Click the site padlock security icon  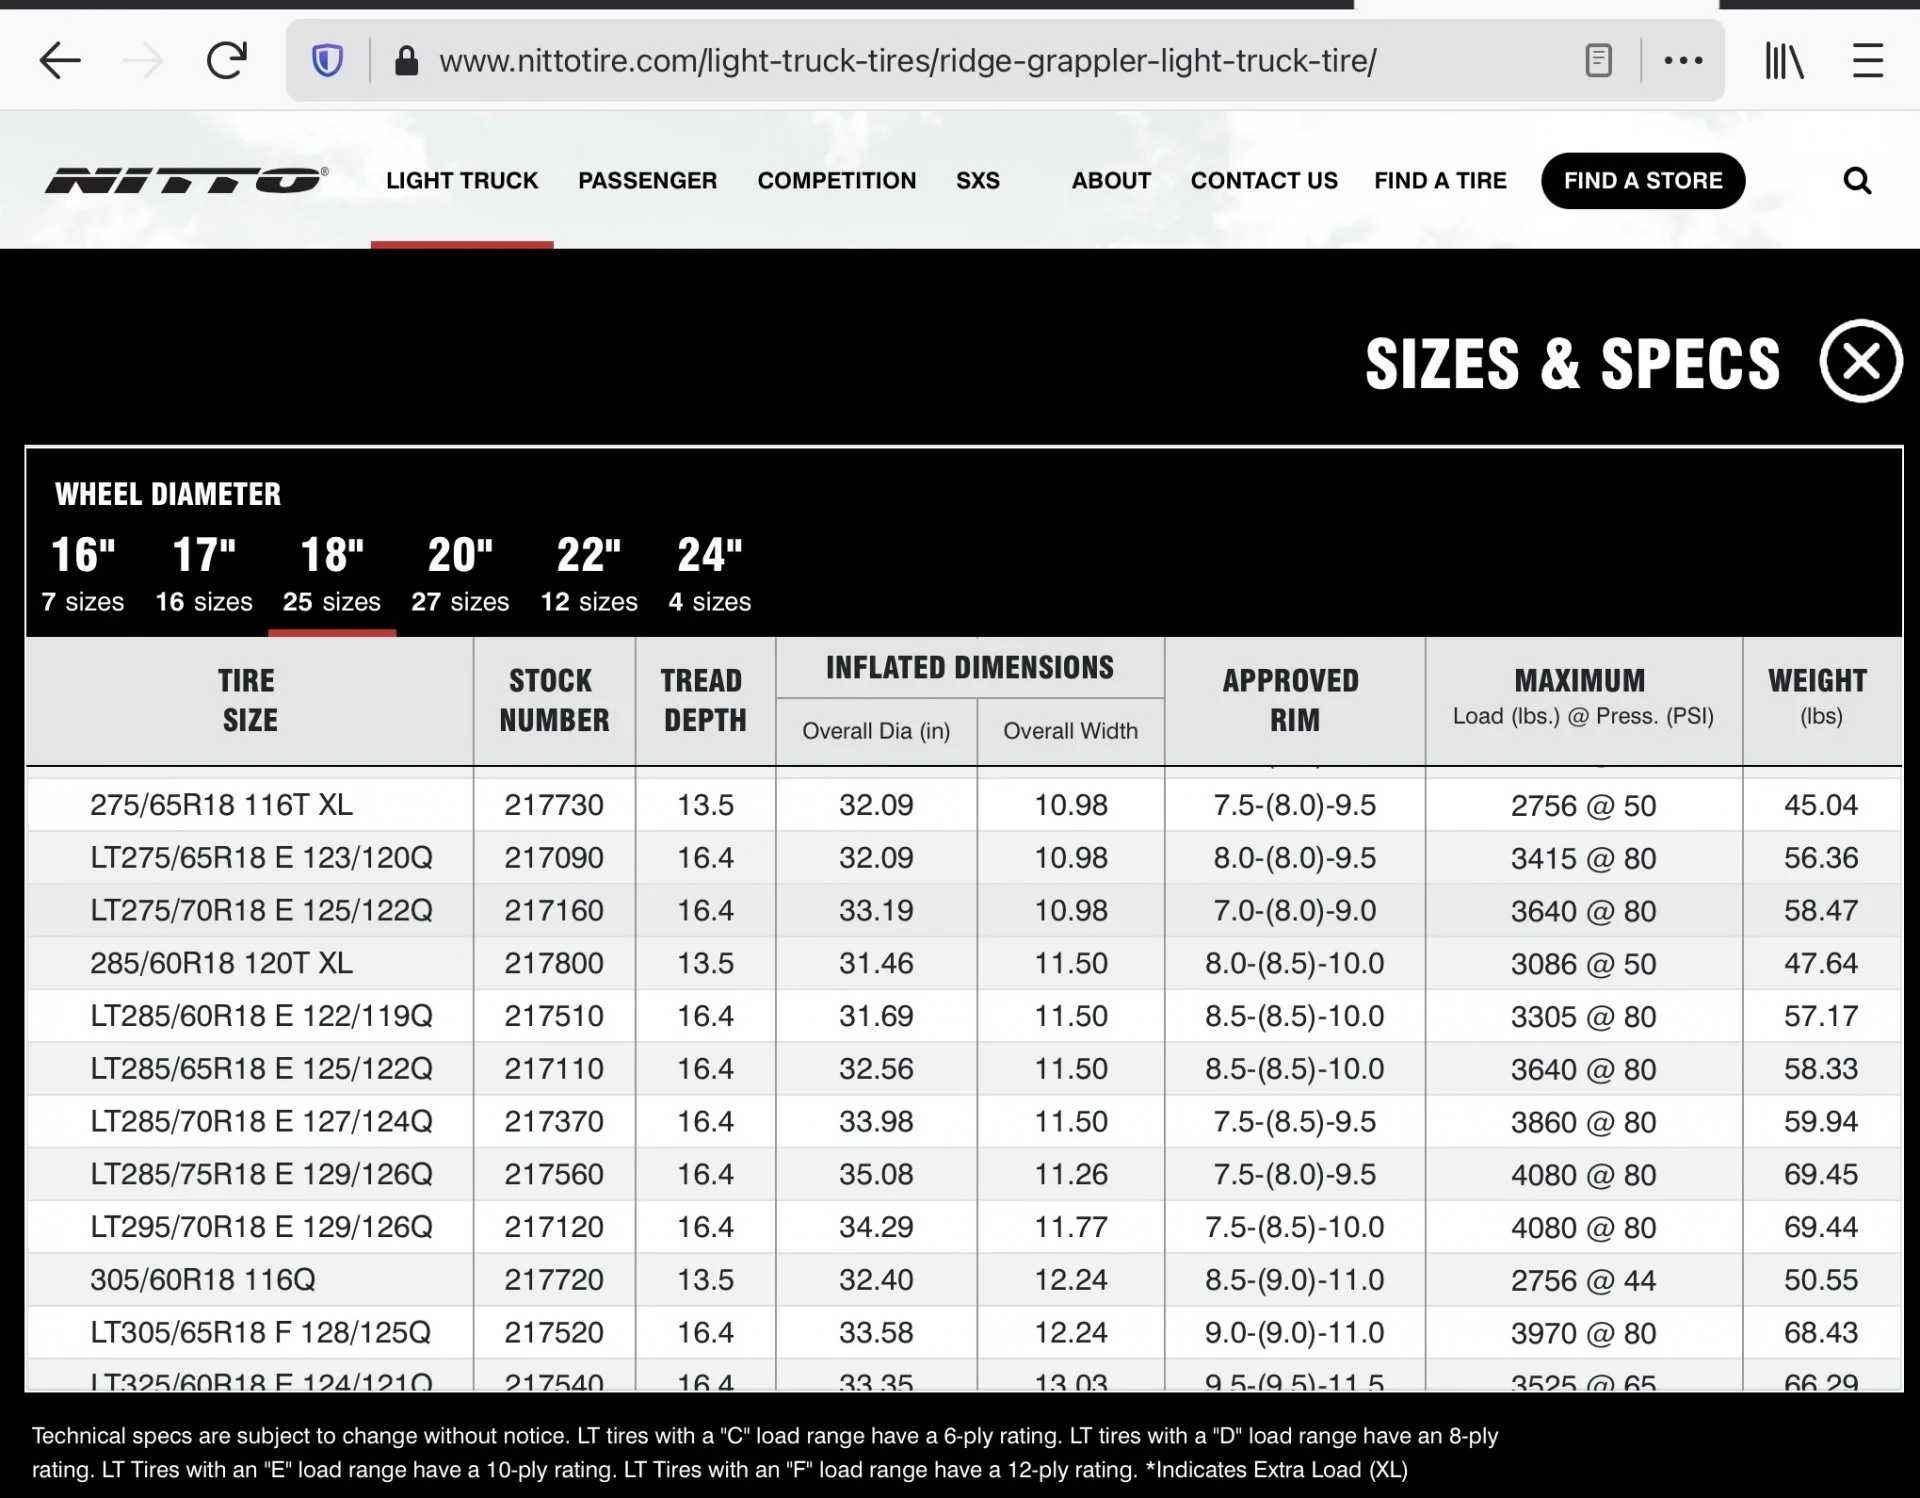point(406,61)
